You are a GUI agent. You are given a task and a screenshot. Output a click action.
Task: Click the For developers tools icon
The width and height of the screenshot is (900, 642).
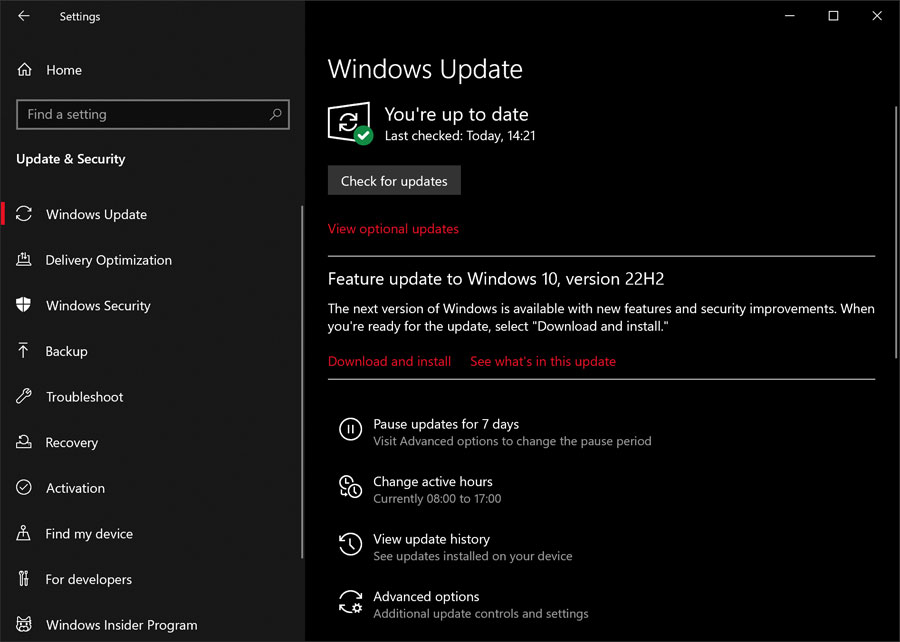[x=23, y=579]
